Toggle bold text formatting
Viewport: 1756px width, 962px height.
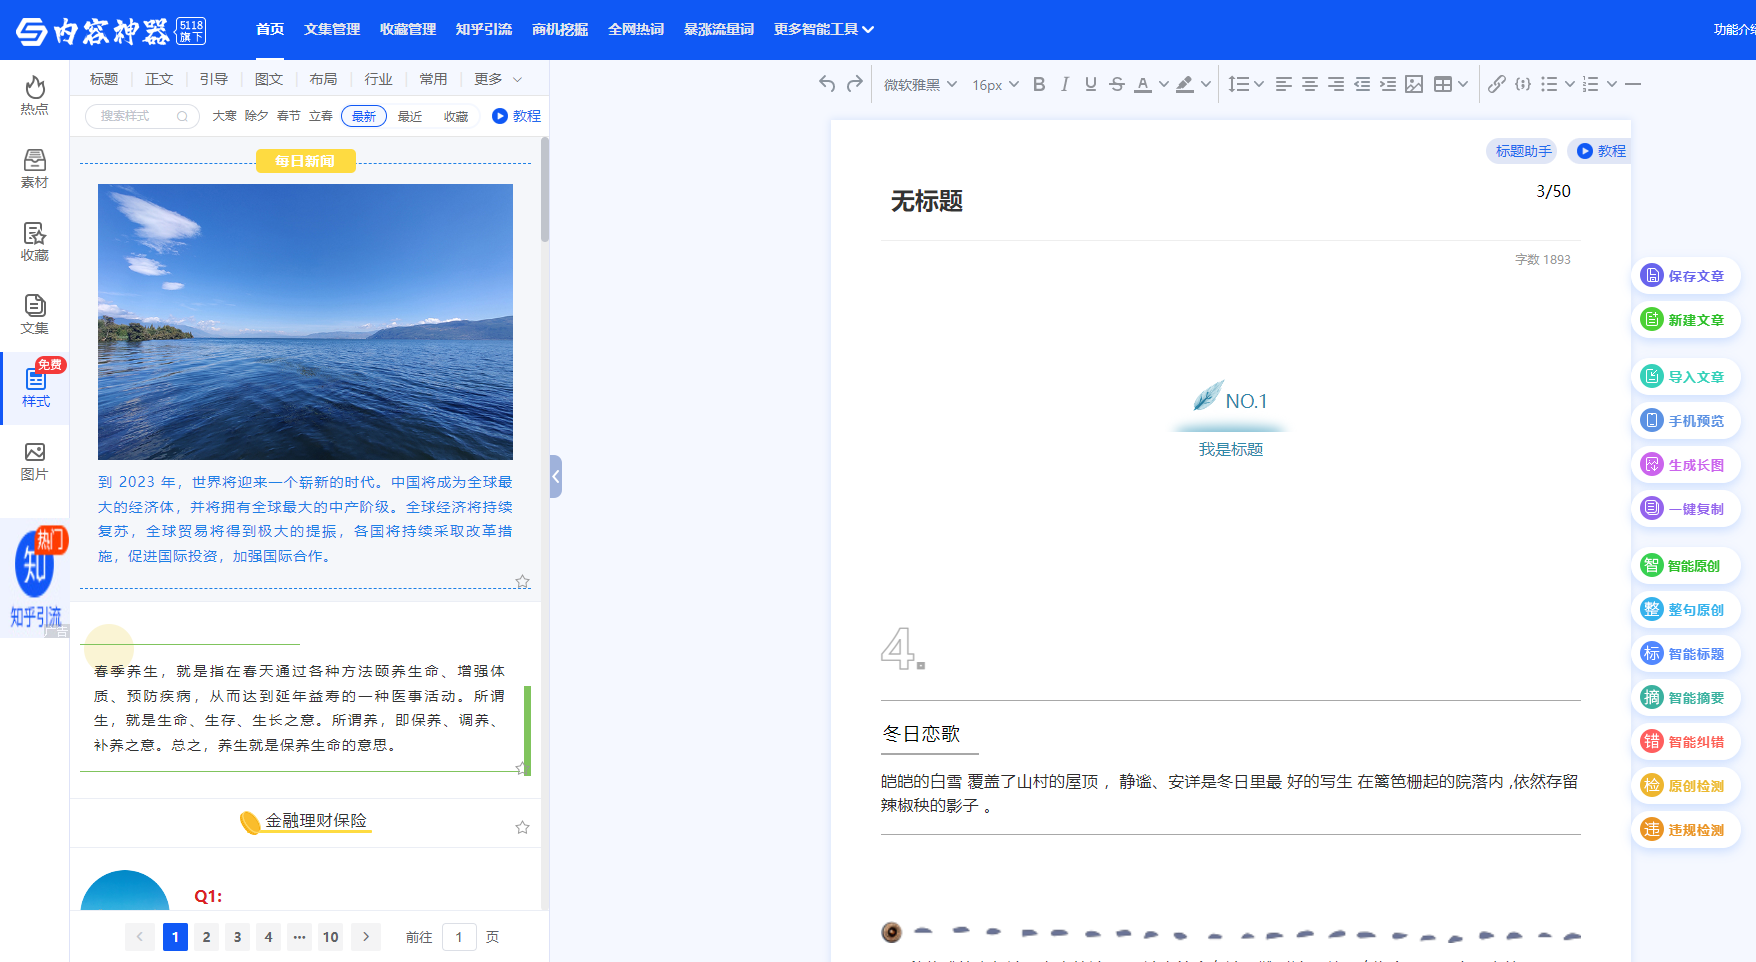point(1039,84)
